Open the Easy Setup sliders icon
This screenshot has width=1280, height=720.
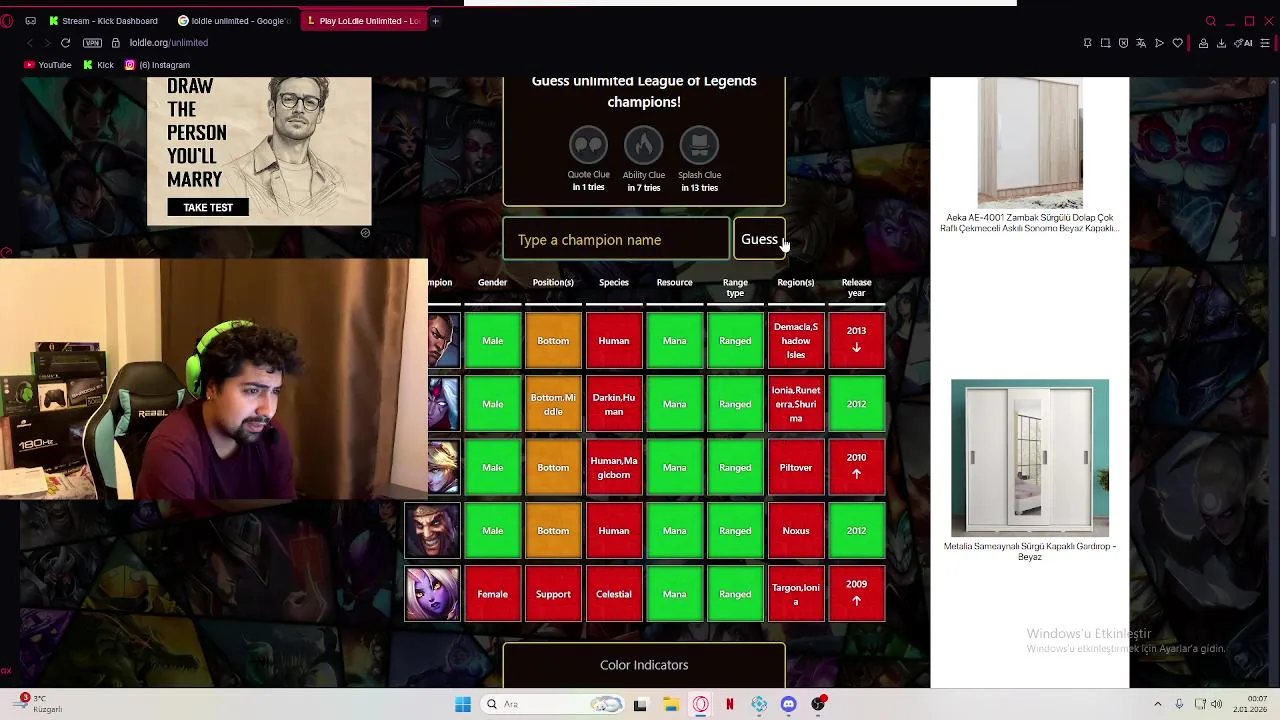tap(1265, 43)
